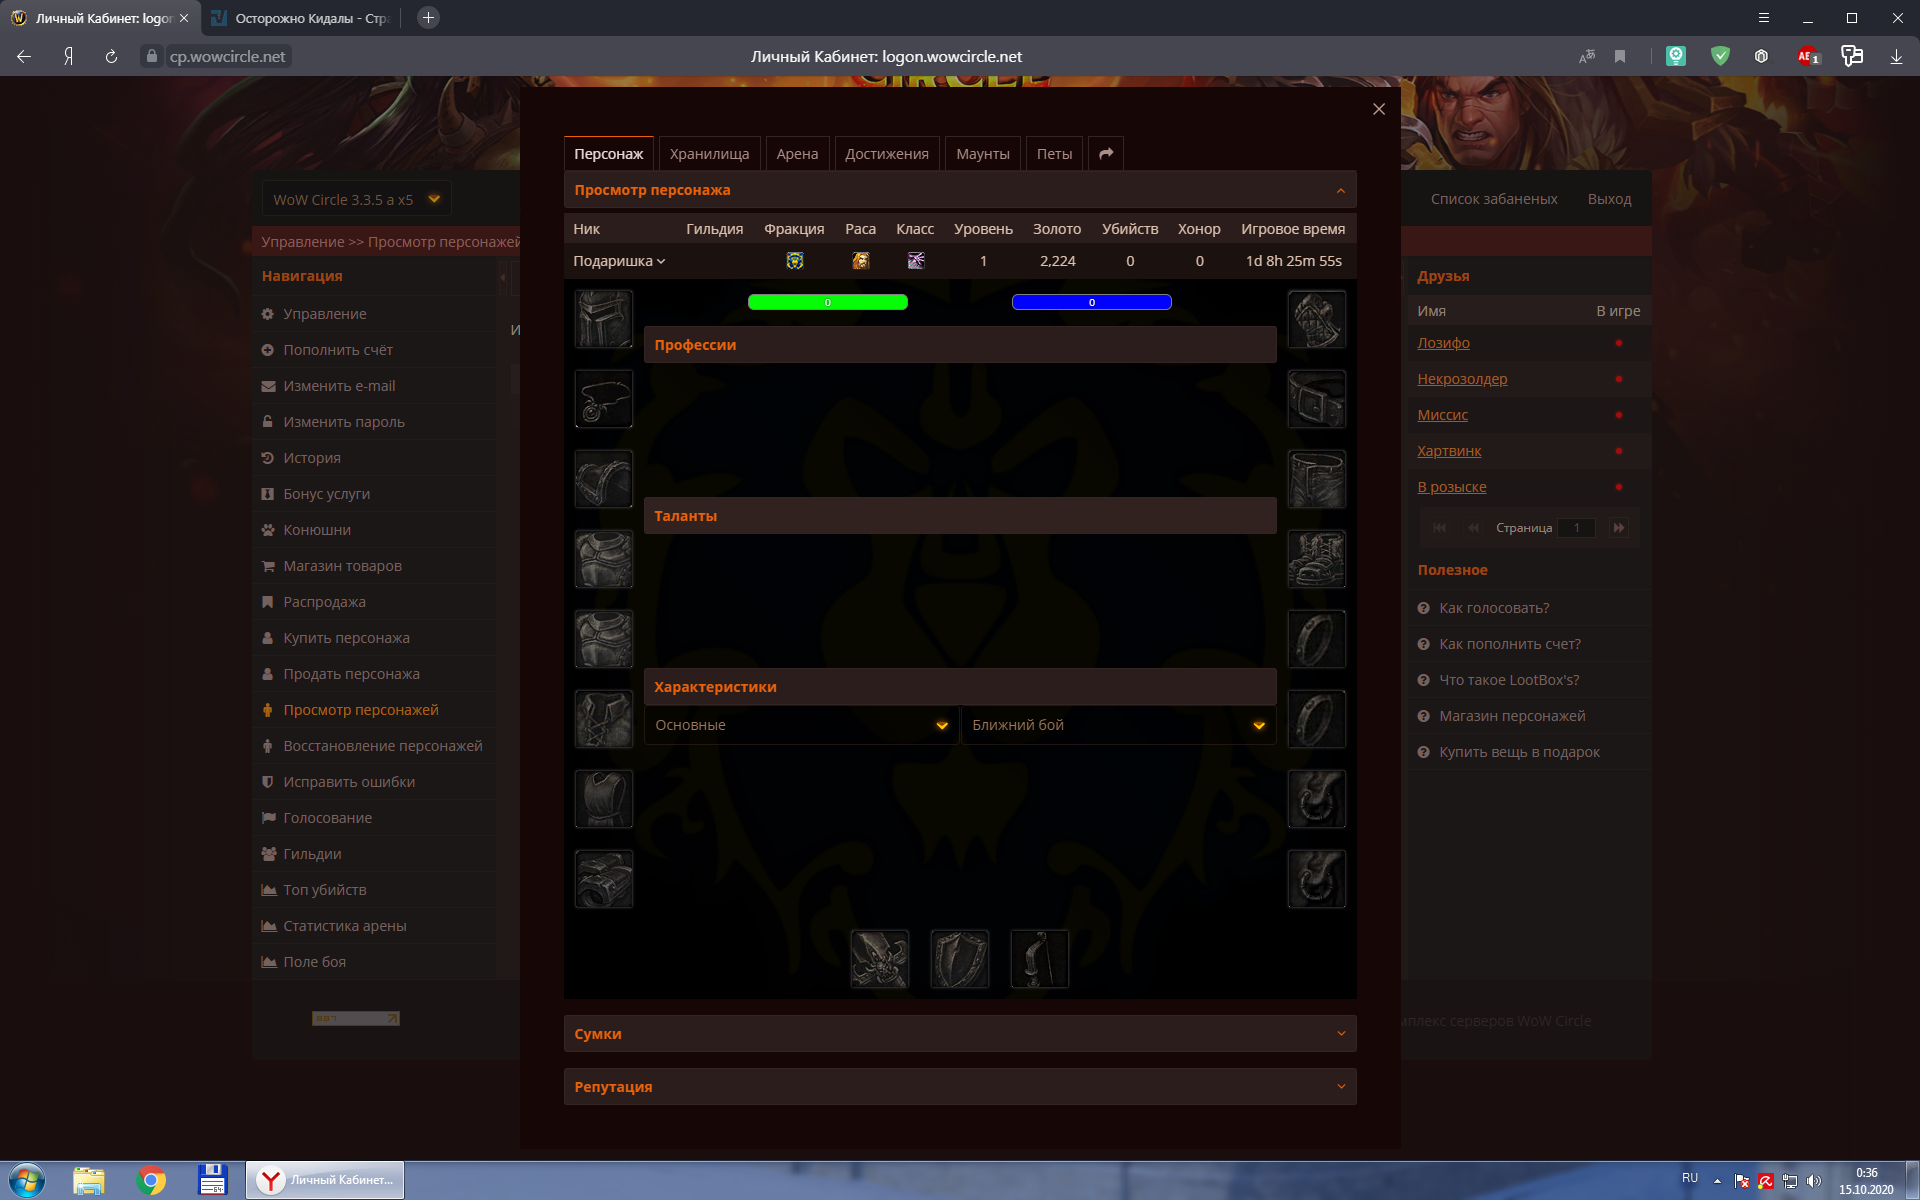
Task: Open friend Некрозолдер profile link
Action: (1462, 379)
